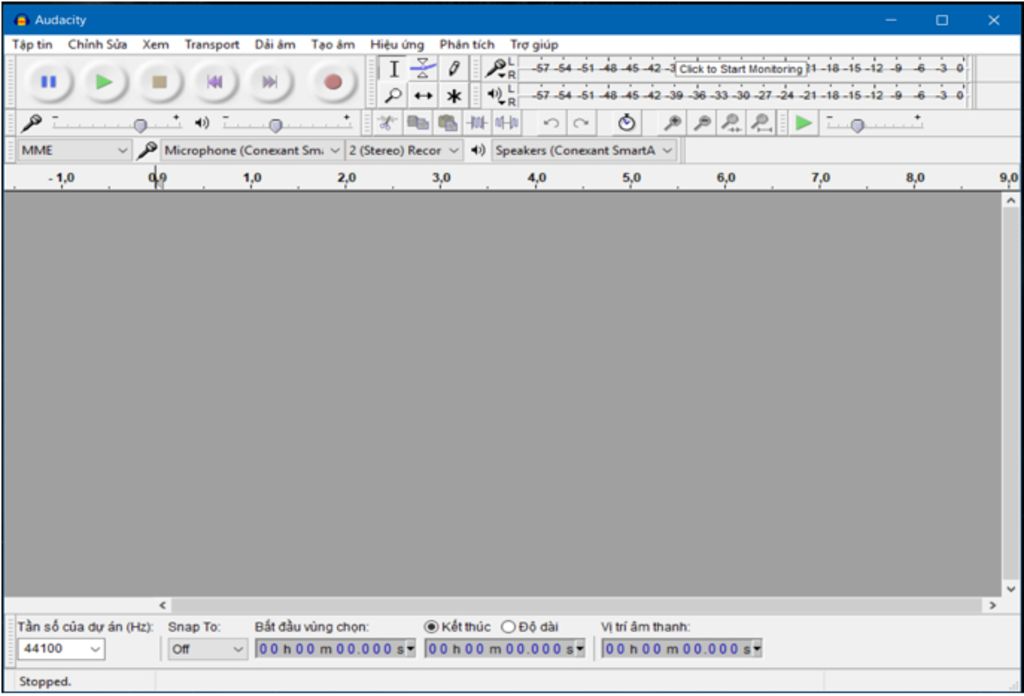Open the Trợ giúp menu

pos(534,44)
